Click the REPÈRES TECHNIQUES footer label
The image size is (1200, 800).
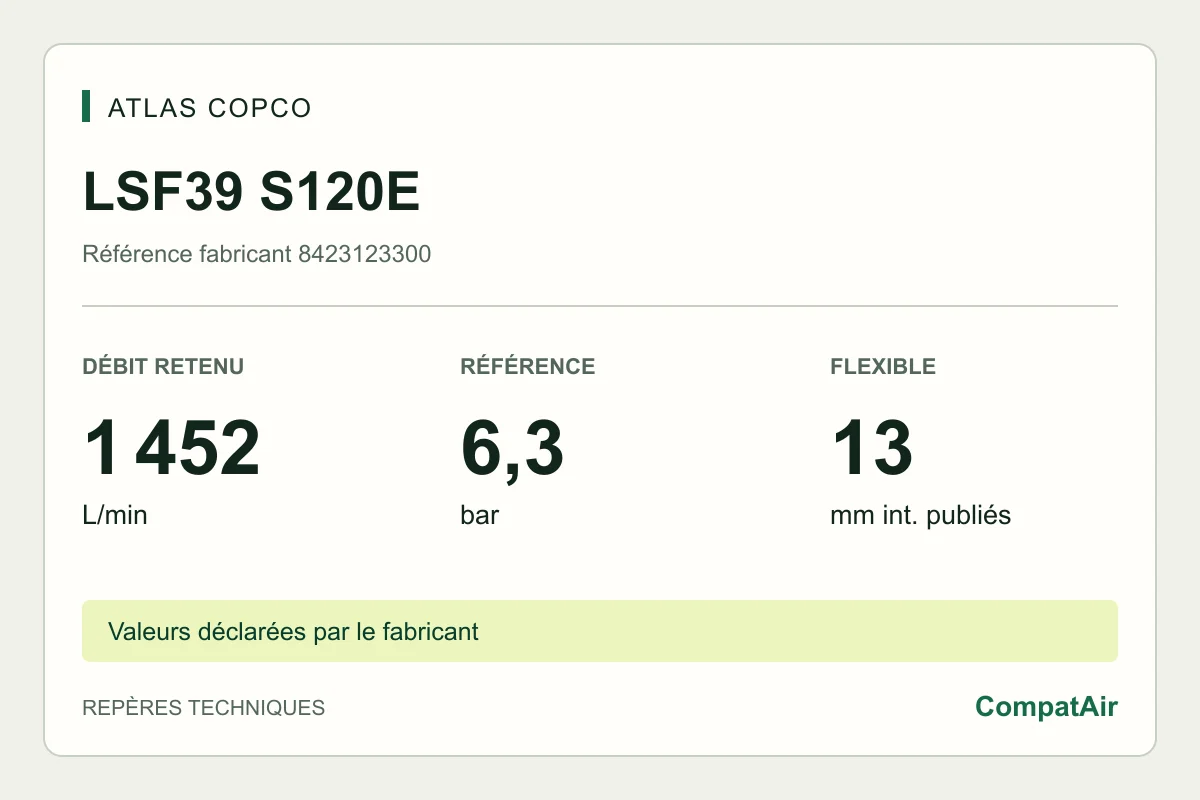[204, 708]
